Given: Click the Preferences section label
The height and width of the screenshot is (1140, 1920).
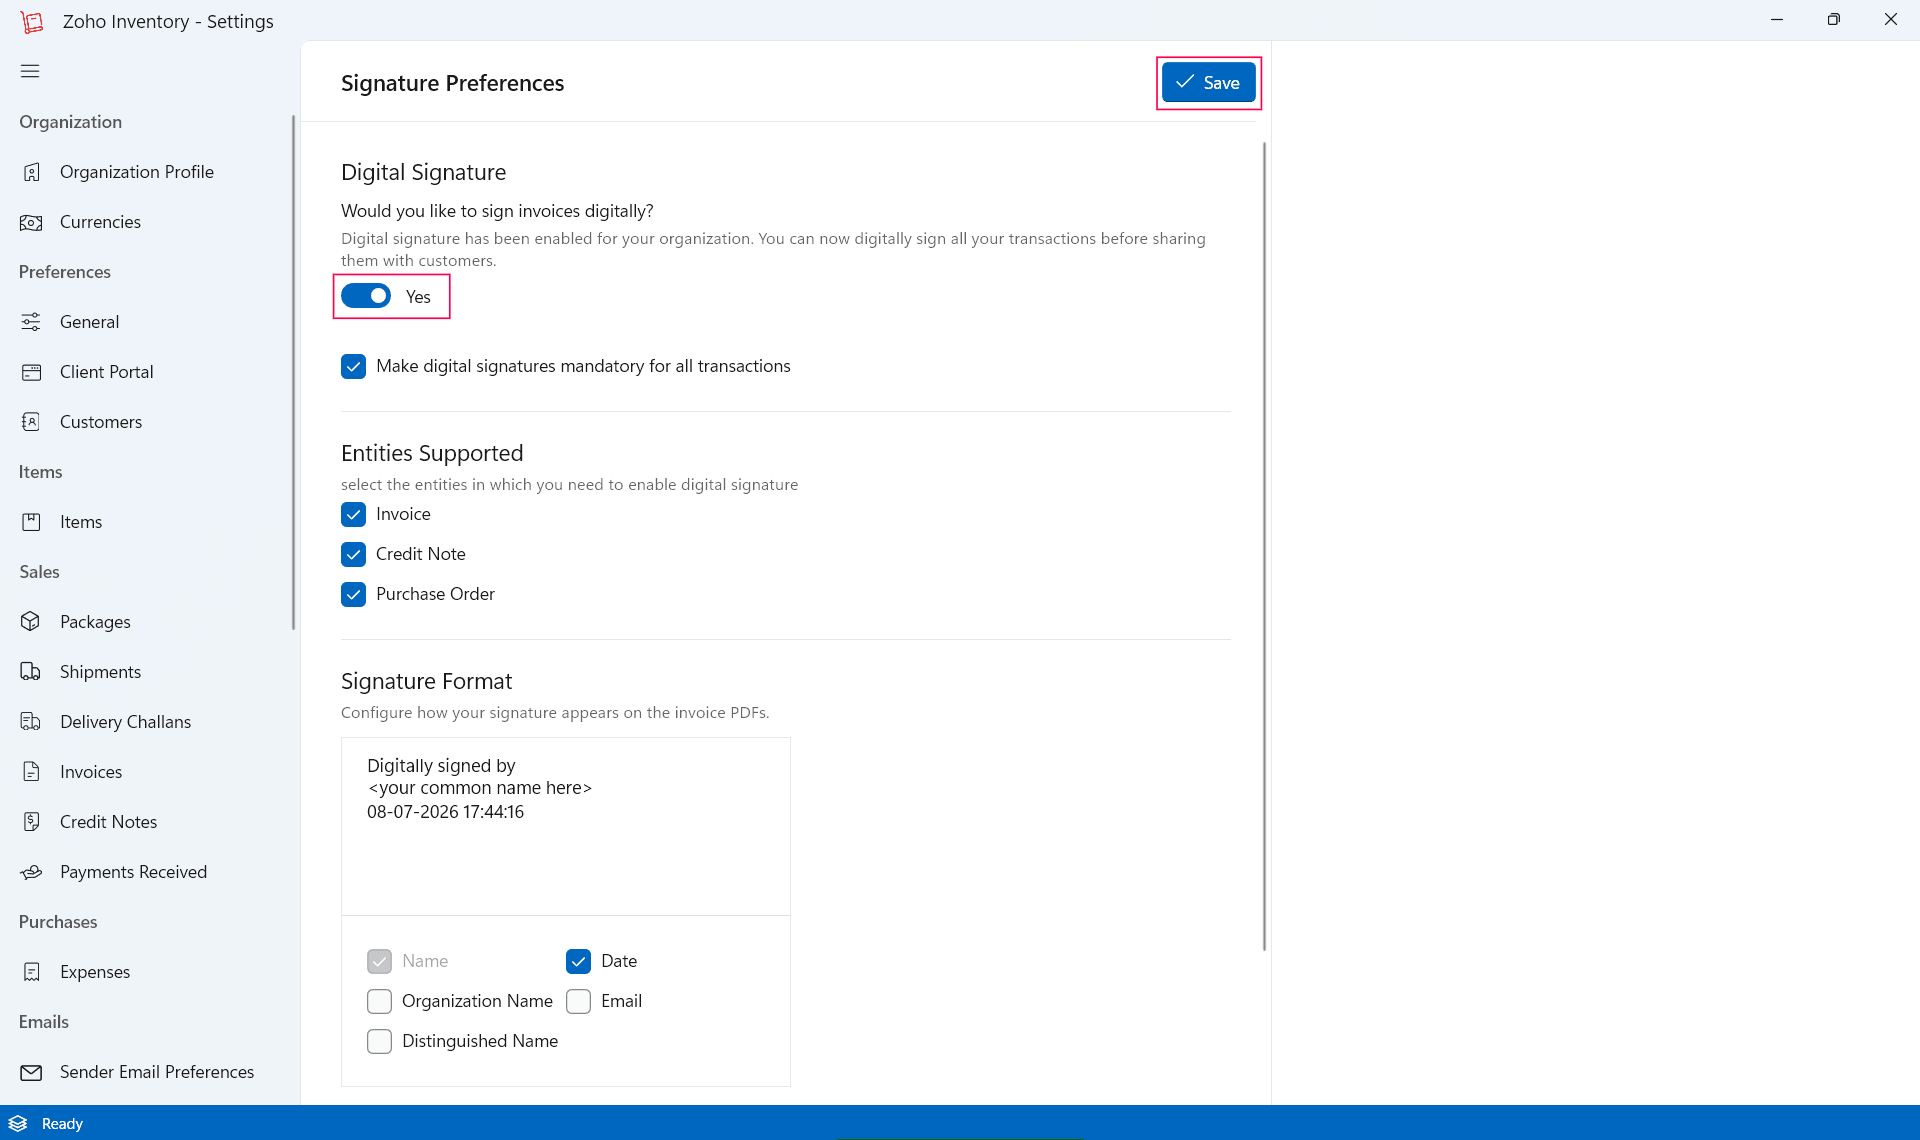Looking at the screenshot, I should pos(65,272).
